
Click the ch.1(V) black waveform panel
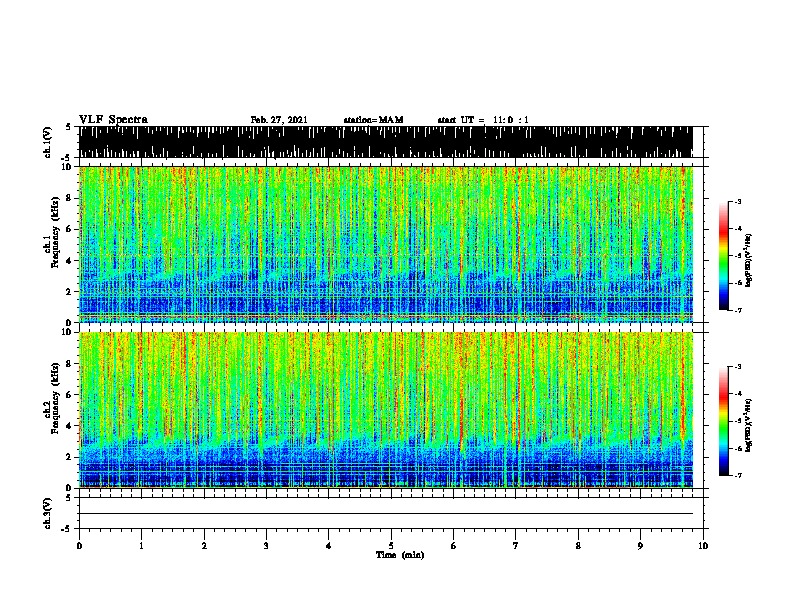point(386,142)
